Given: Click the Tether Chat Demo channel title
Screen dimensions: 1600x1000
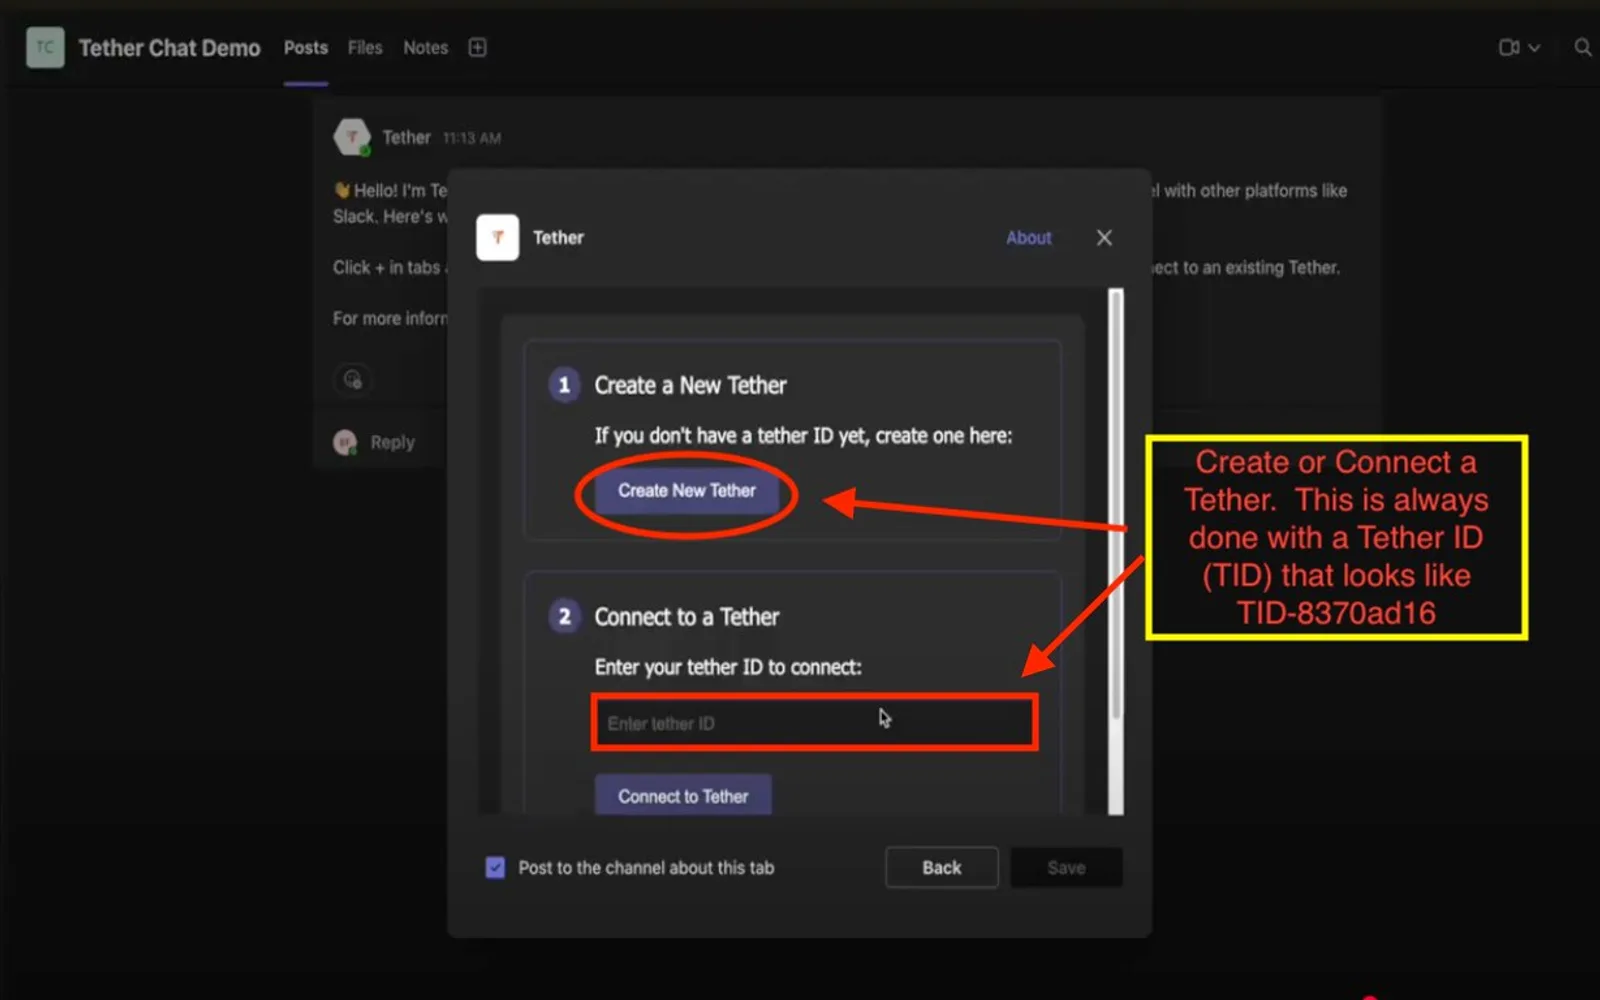Looking at the screenshot, I should [169, 48].
